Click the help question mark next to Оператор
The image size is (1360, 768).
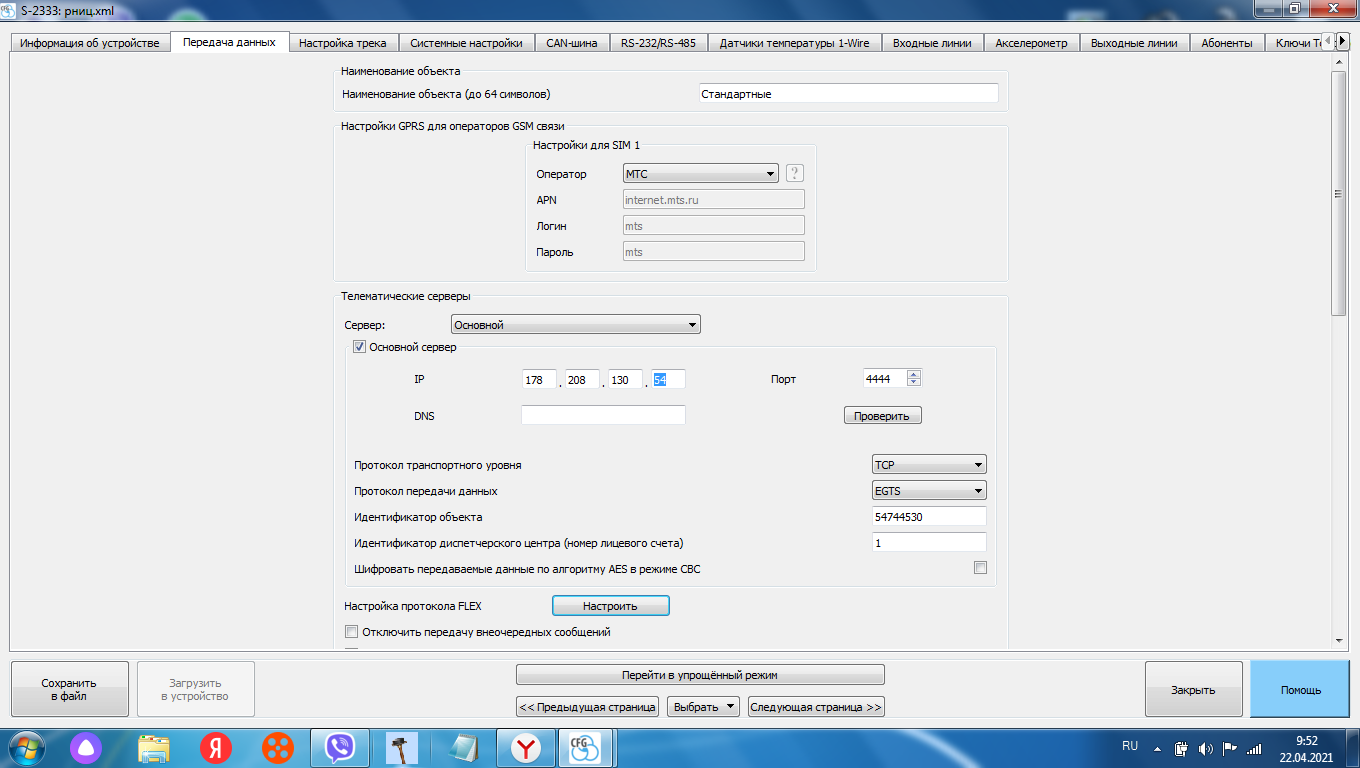click(x=795, y=173)
